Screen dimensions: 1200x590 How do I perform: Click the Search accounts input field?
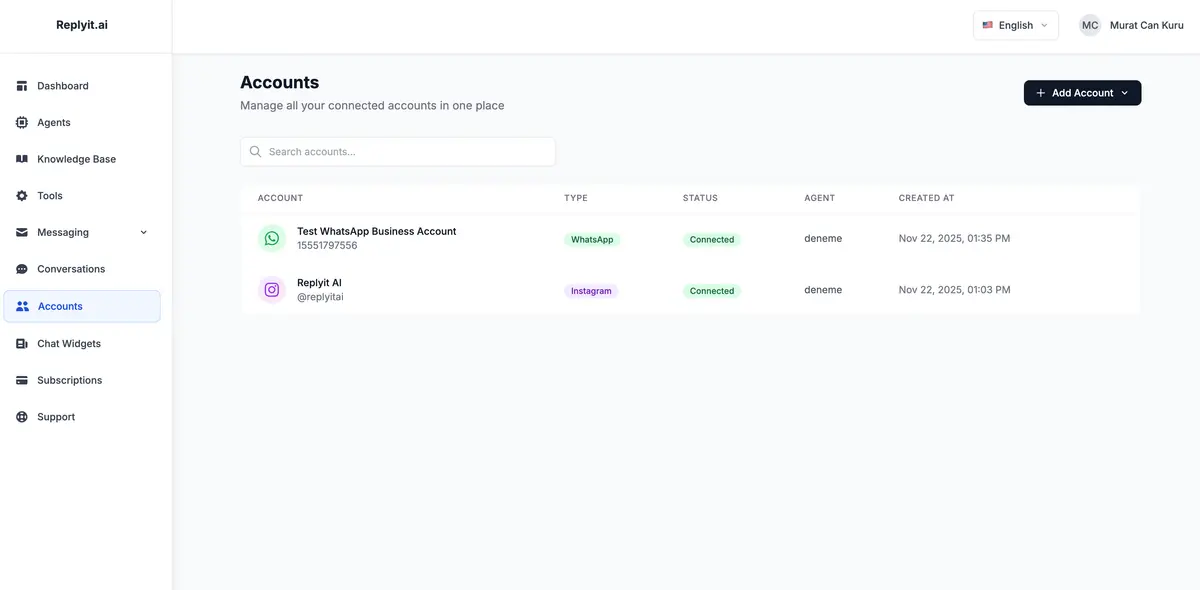point(397,150)
